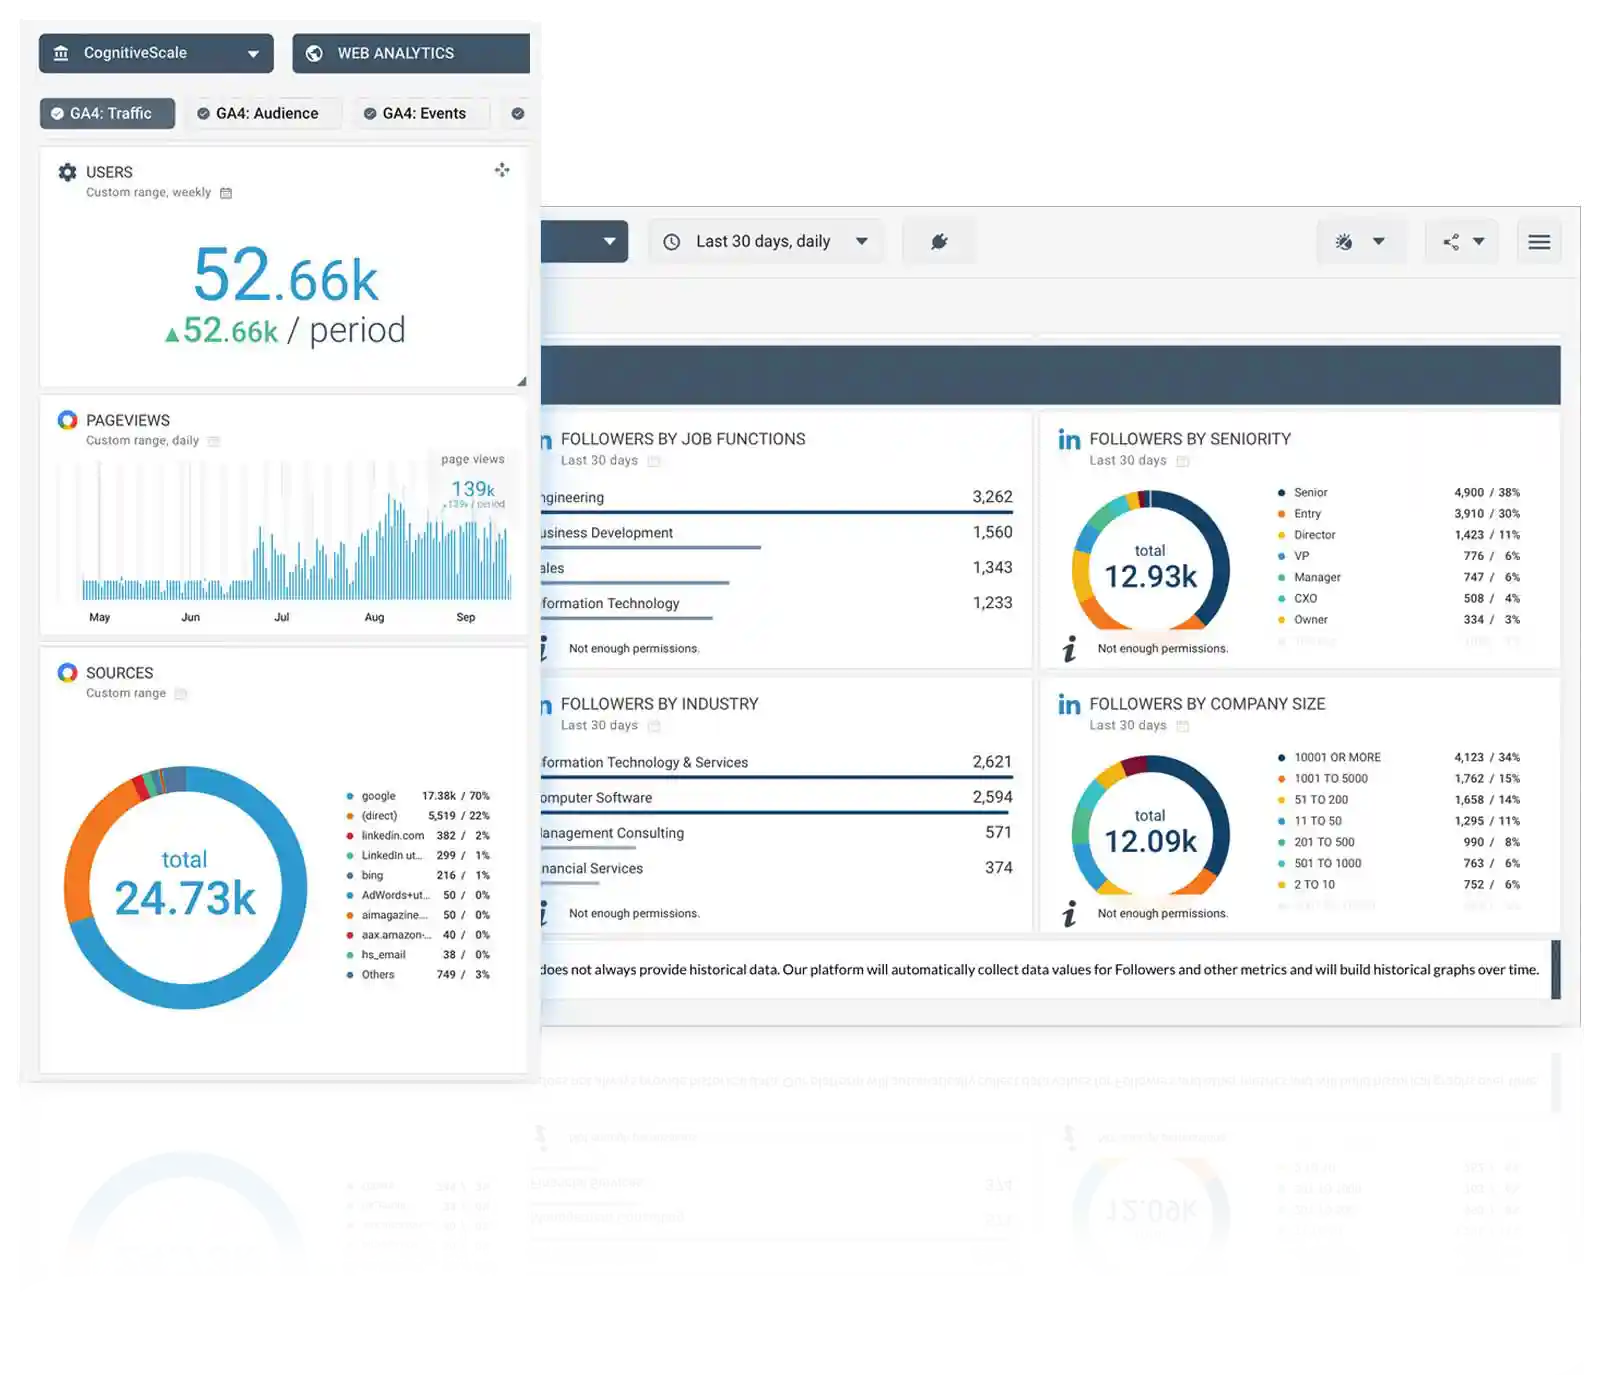
Task: Click the Senior row in seniority legend
Action: 1398,492
